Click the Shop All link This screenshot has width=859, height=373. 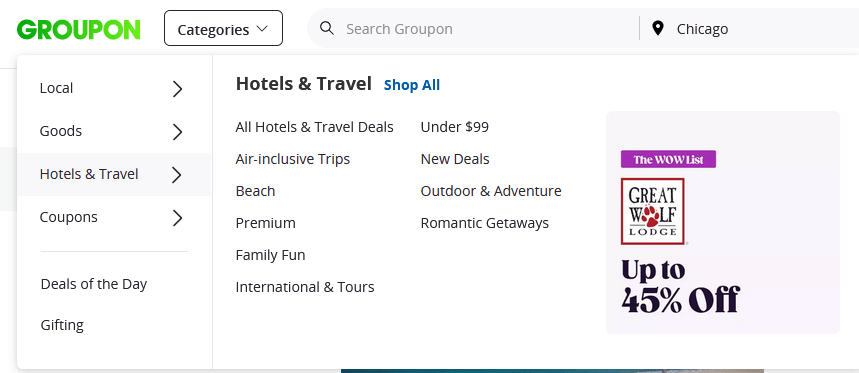tap(412, 85)
